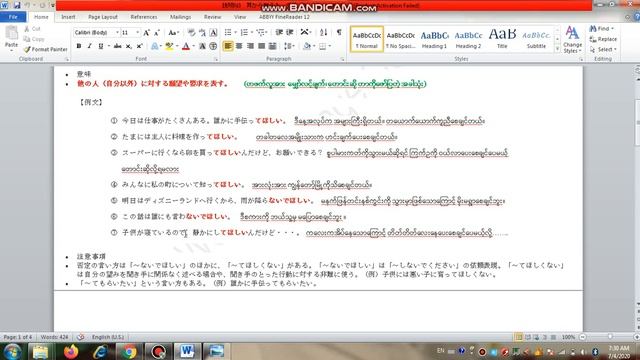Clear formatting with the eraser icon
Viewport: 640px width, 360px height.
click(x=191, y=33)
